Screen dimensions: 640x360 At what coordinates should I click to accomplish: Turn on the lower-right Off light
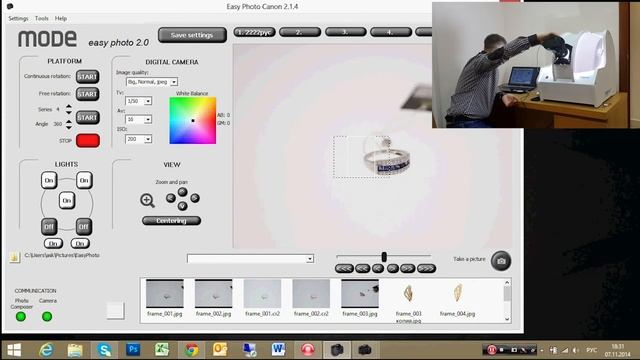tap(84, 227)
